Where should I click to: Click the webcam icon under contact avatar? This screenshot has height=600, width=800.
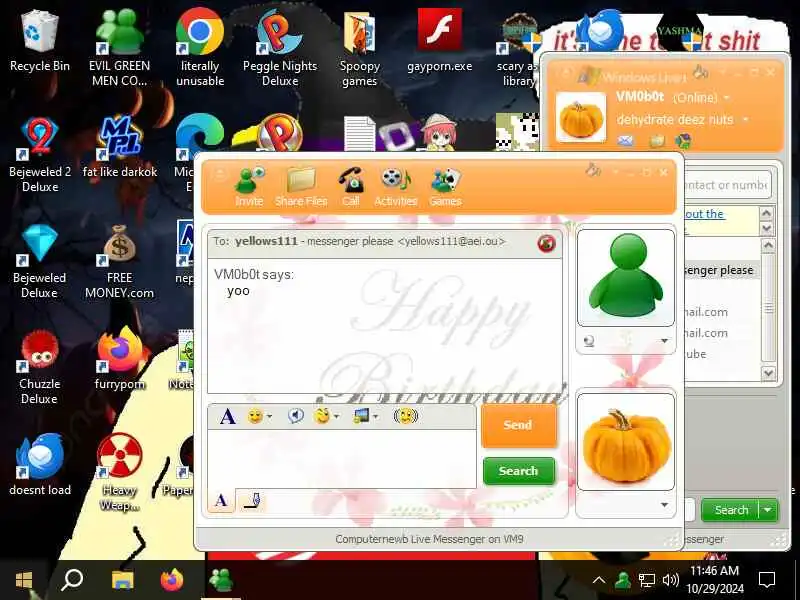589,341
